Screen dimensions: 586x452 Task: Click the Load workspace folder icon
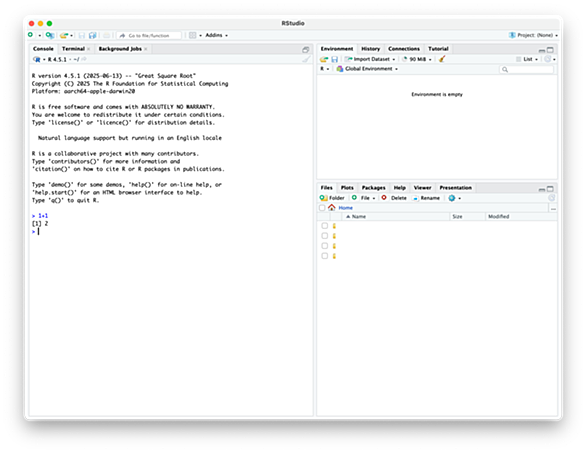[x=324, y=59]
